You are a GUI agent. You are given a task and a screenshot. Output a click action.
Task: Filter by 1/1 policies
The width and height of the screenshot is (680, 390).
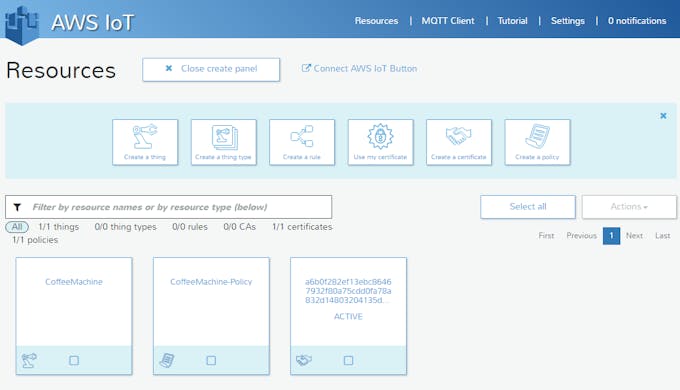tap(35, 240)
